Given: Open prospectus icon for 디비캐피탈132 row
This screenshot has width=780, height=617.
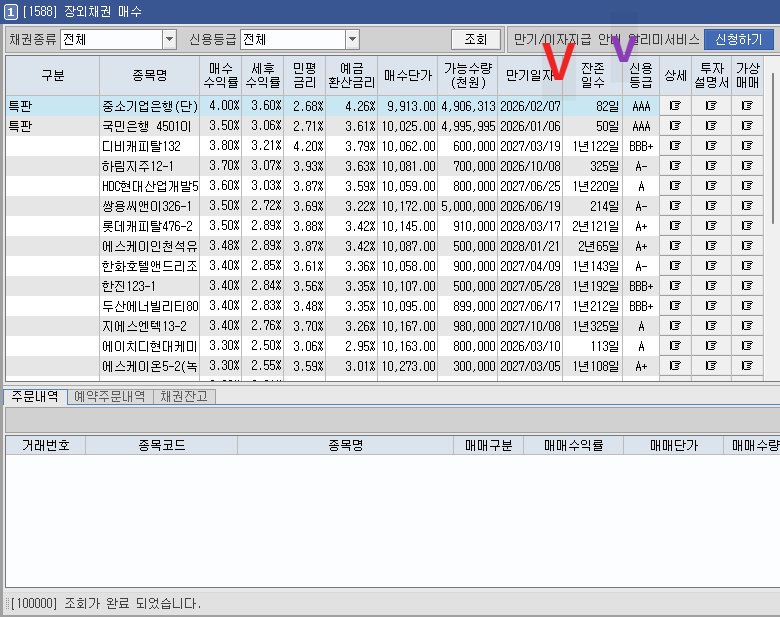Looking at the screenshot, I should click(x=711, y=146).
